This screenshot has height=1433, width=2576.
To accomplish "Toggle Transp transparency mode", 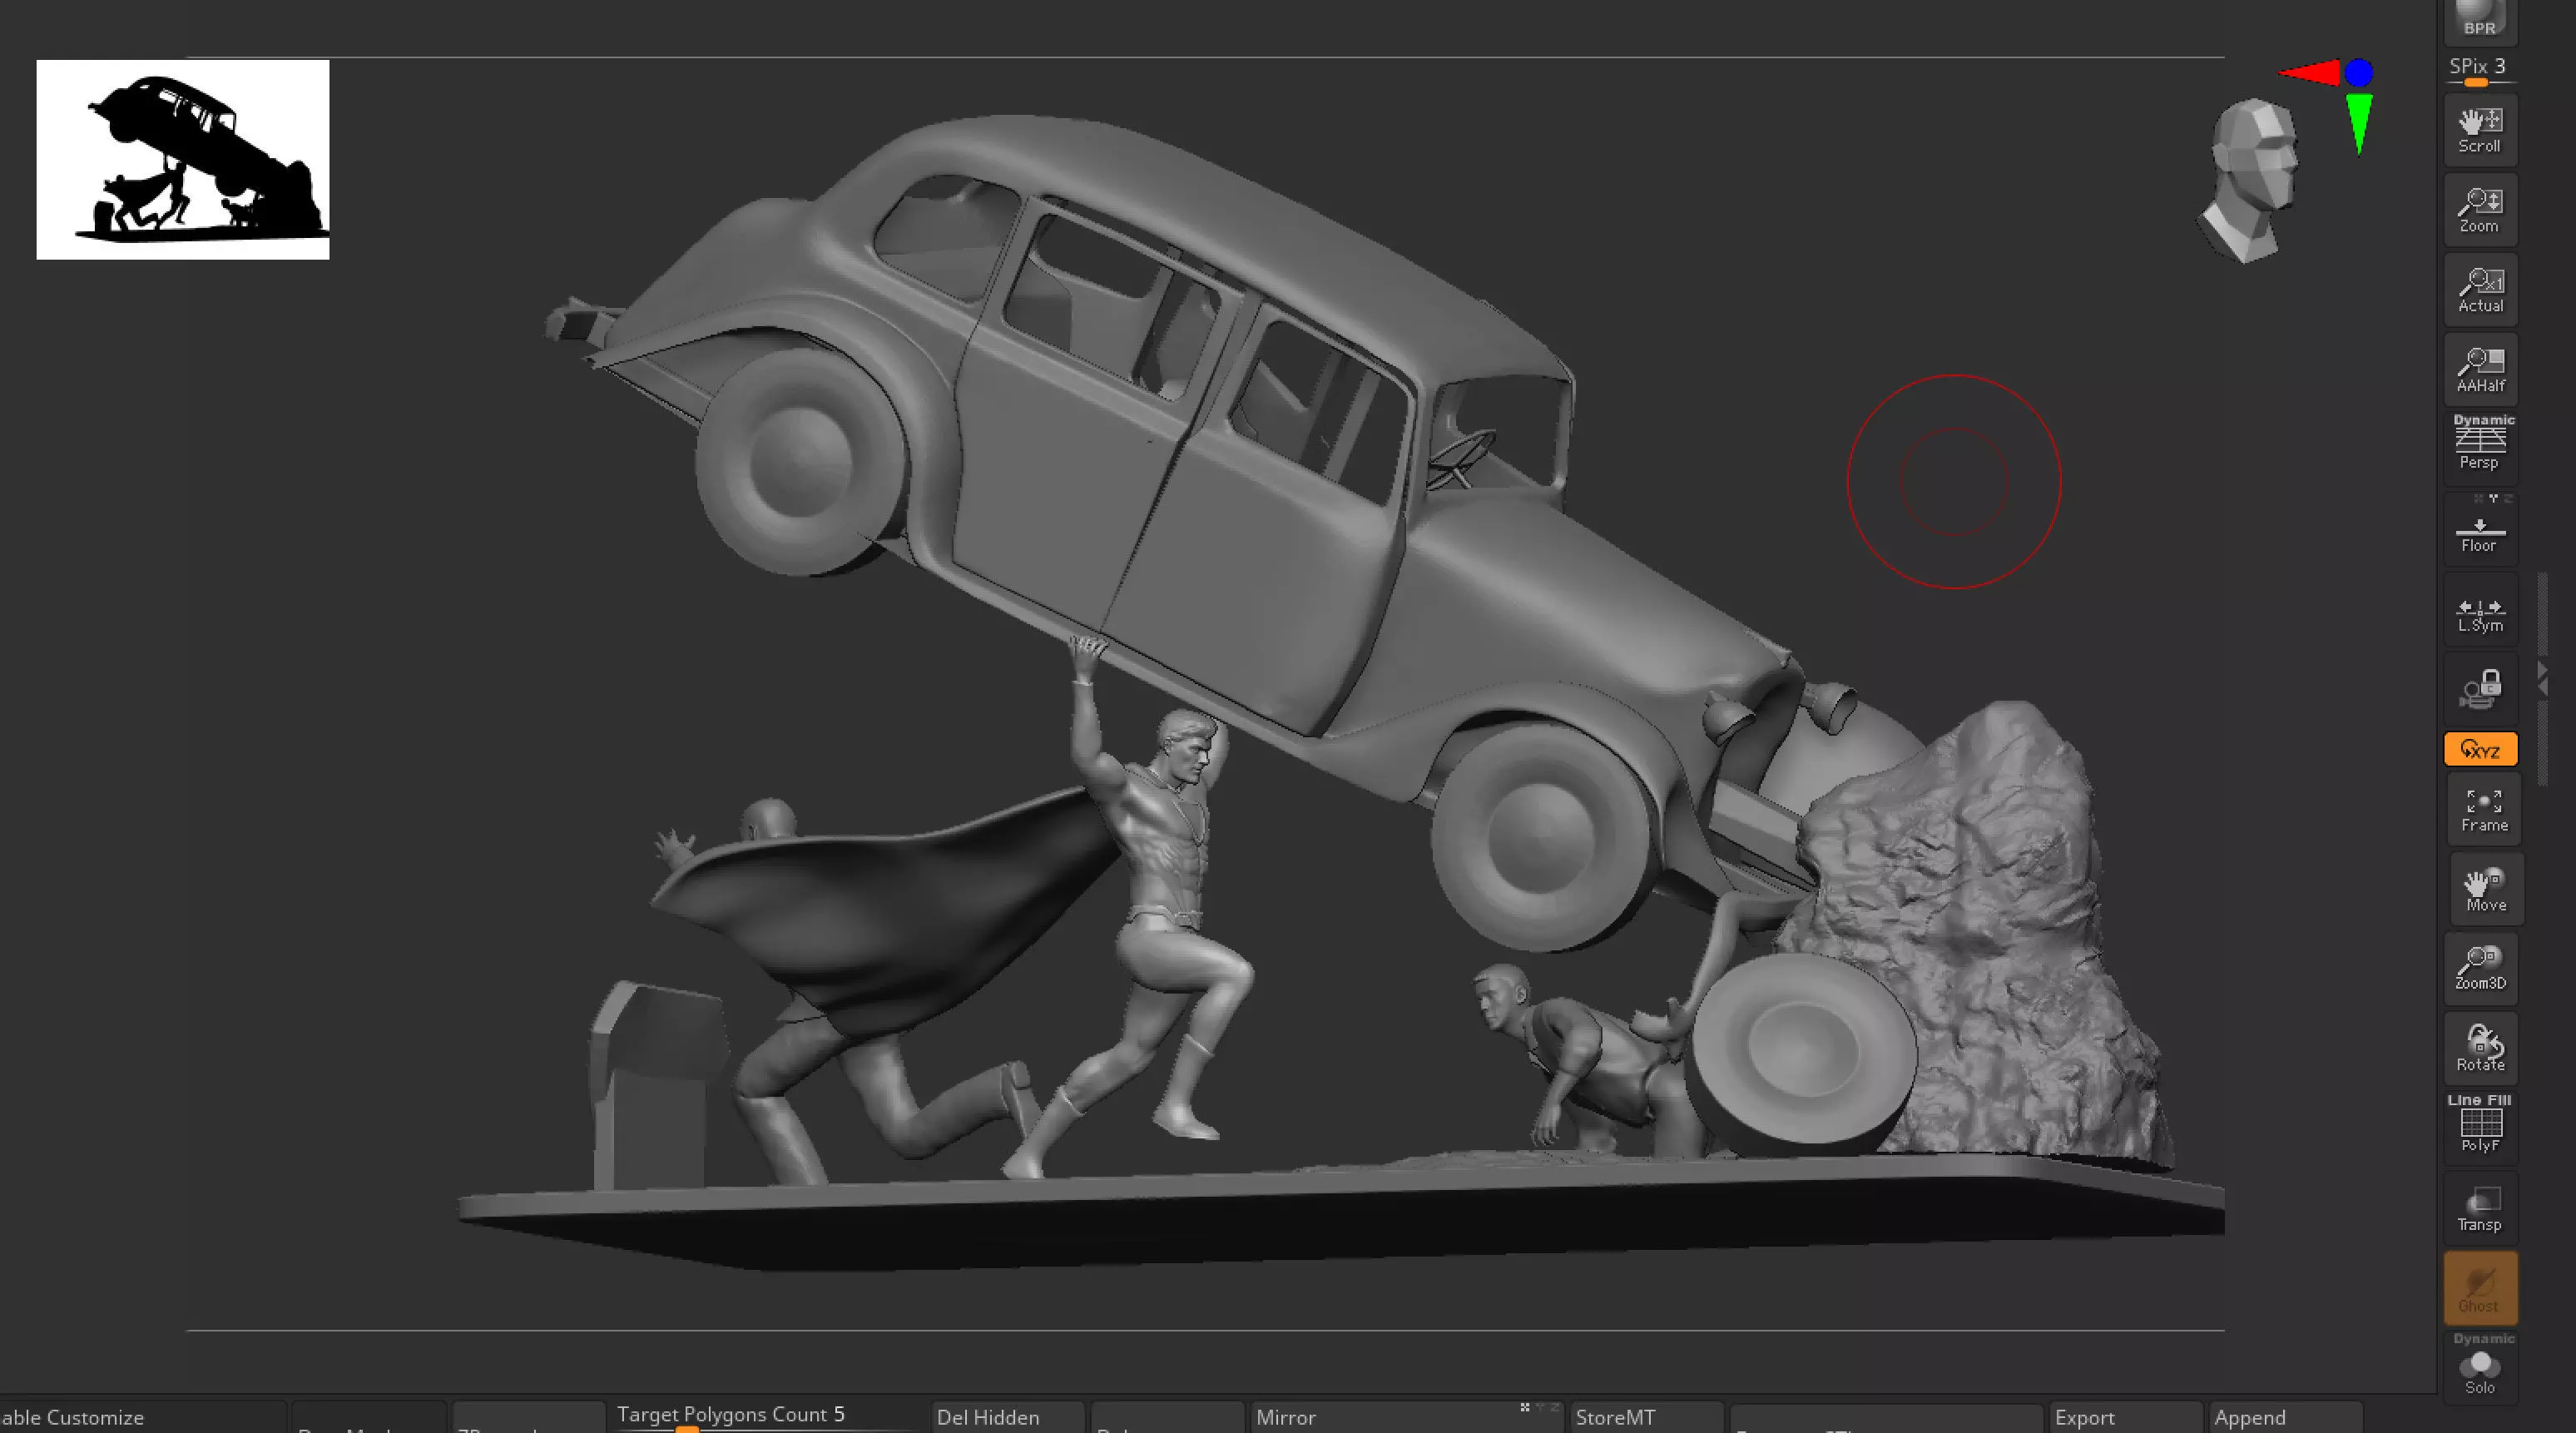I will 2480,1208.
